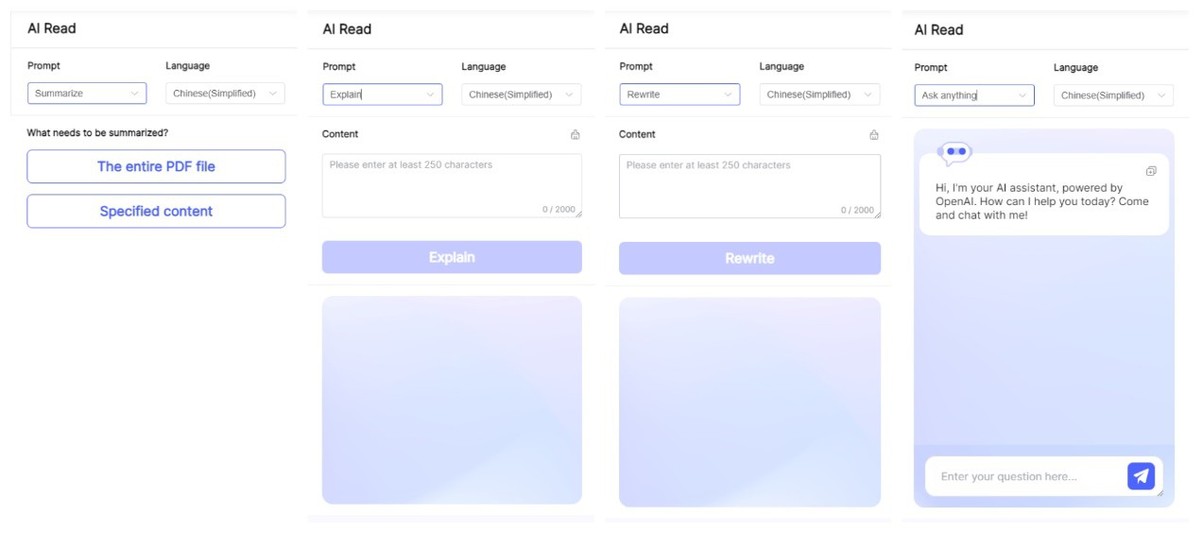
Task: Open the Rewrite prompt dropdown
Action: tap(680, 95)
